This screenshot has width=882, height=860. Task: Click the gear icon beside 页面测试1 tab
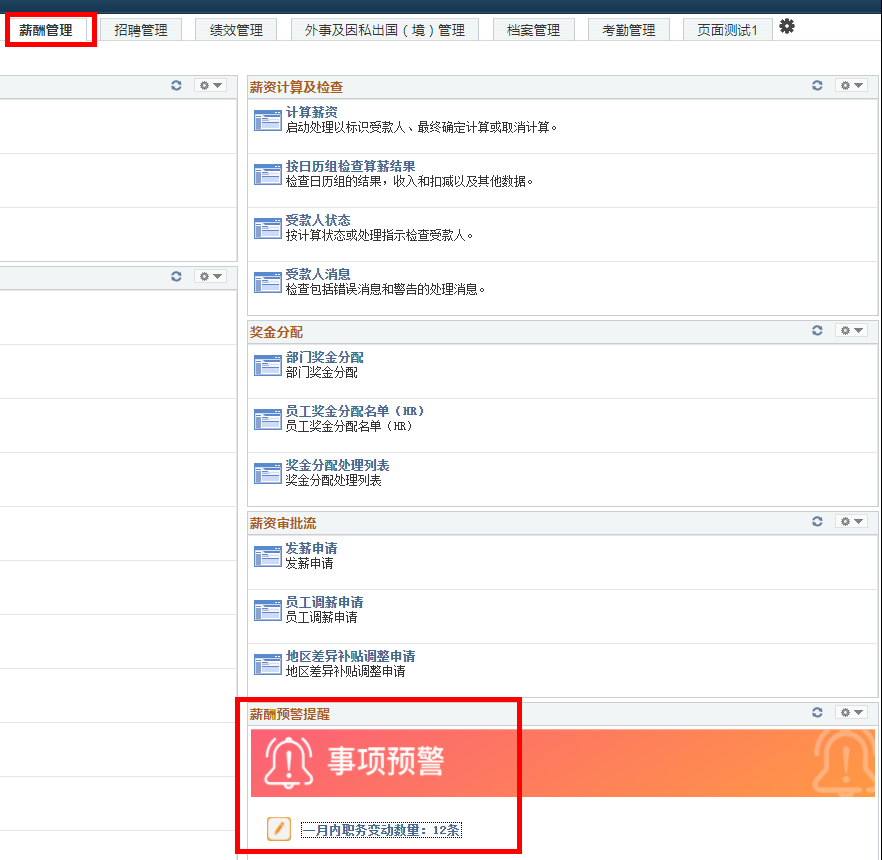787,26
